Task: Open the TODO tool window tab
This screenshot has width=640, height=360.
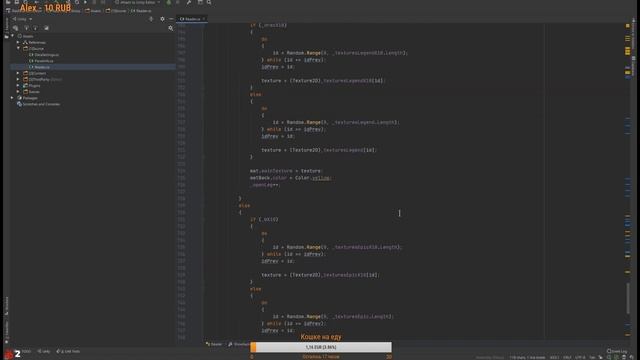Action: tap(26, 351)
